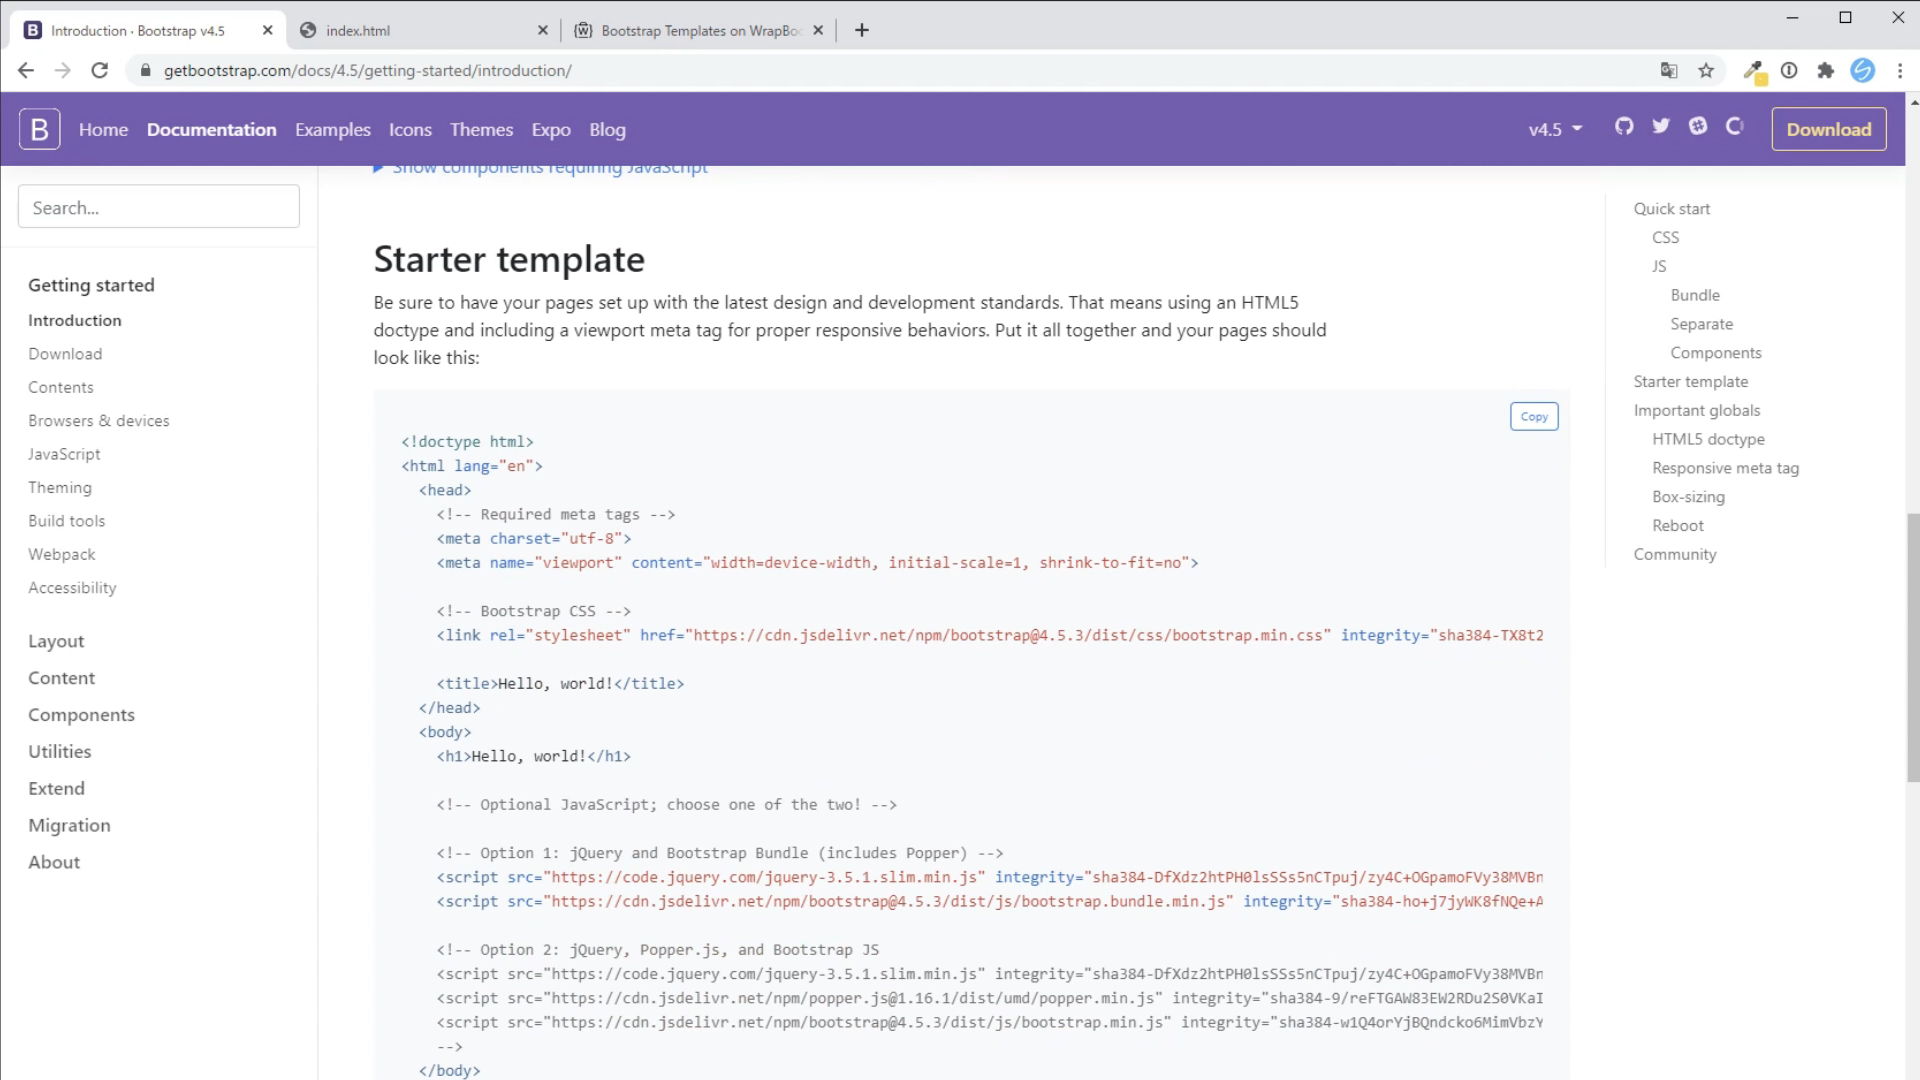The image size is (1920, 1080).
Task: Open the About sidebar section
Action: point(54,862)
